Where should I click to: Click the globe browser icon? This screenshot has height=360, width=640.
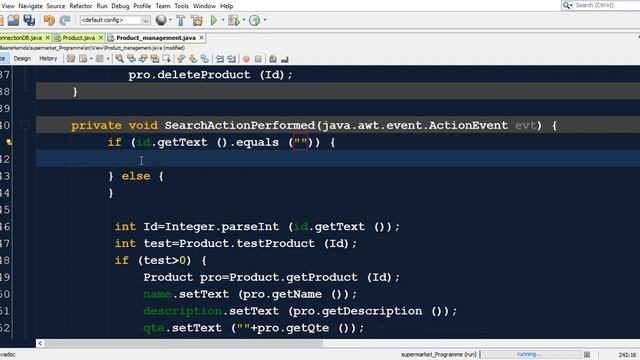[161, 20]
